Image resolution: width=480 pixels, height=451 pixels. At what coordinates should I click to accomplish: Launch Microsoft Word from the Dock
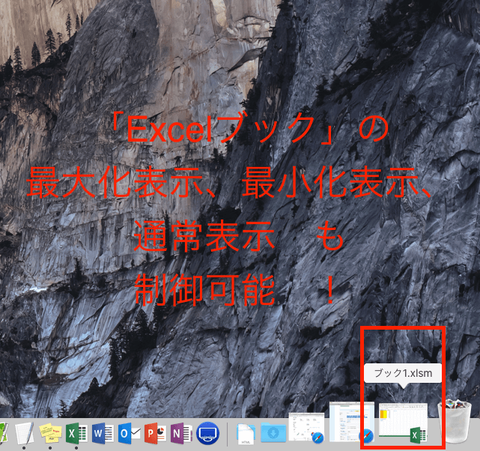103,433
